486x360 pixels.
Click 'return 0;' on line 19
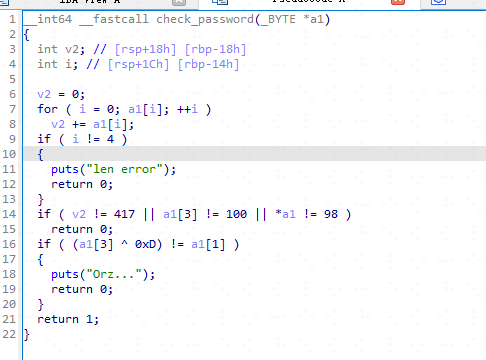(82, 289)
